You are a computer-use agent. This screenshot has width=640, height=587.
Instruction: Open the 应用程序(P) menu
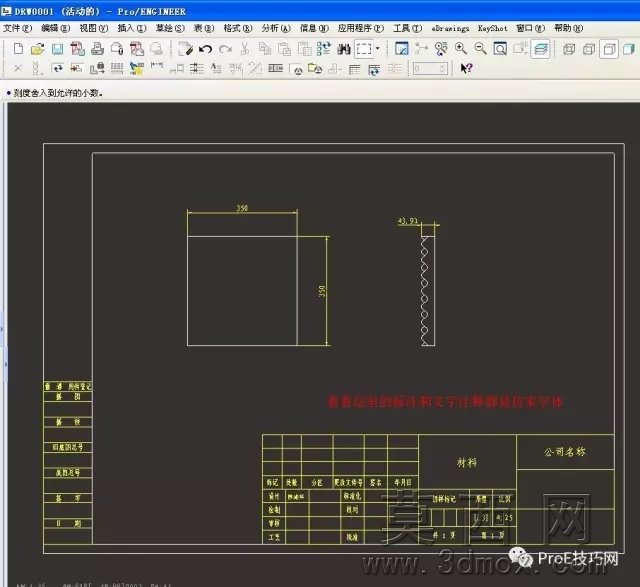coord(361,28)
